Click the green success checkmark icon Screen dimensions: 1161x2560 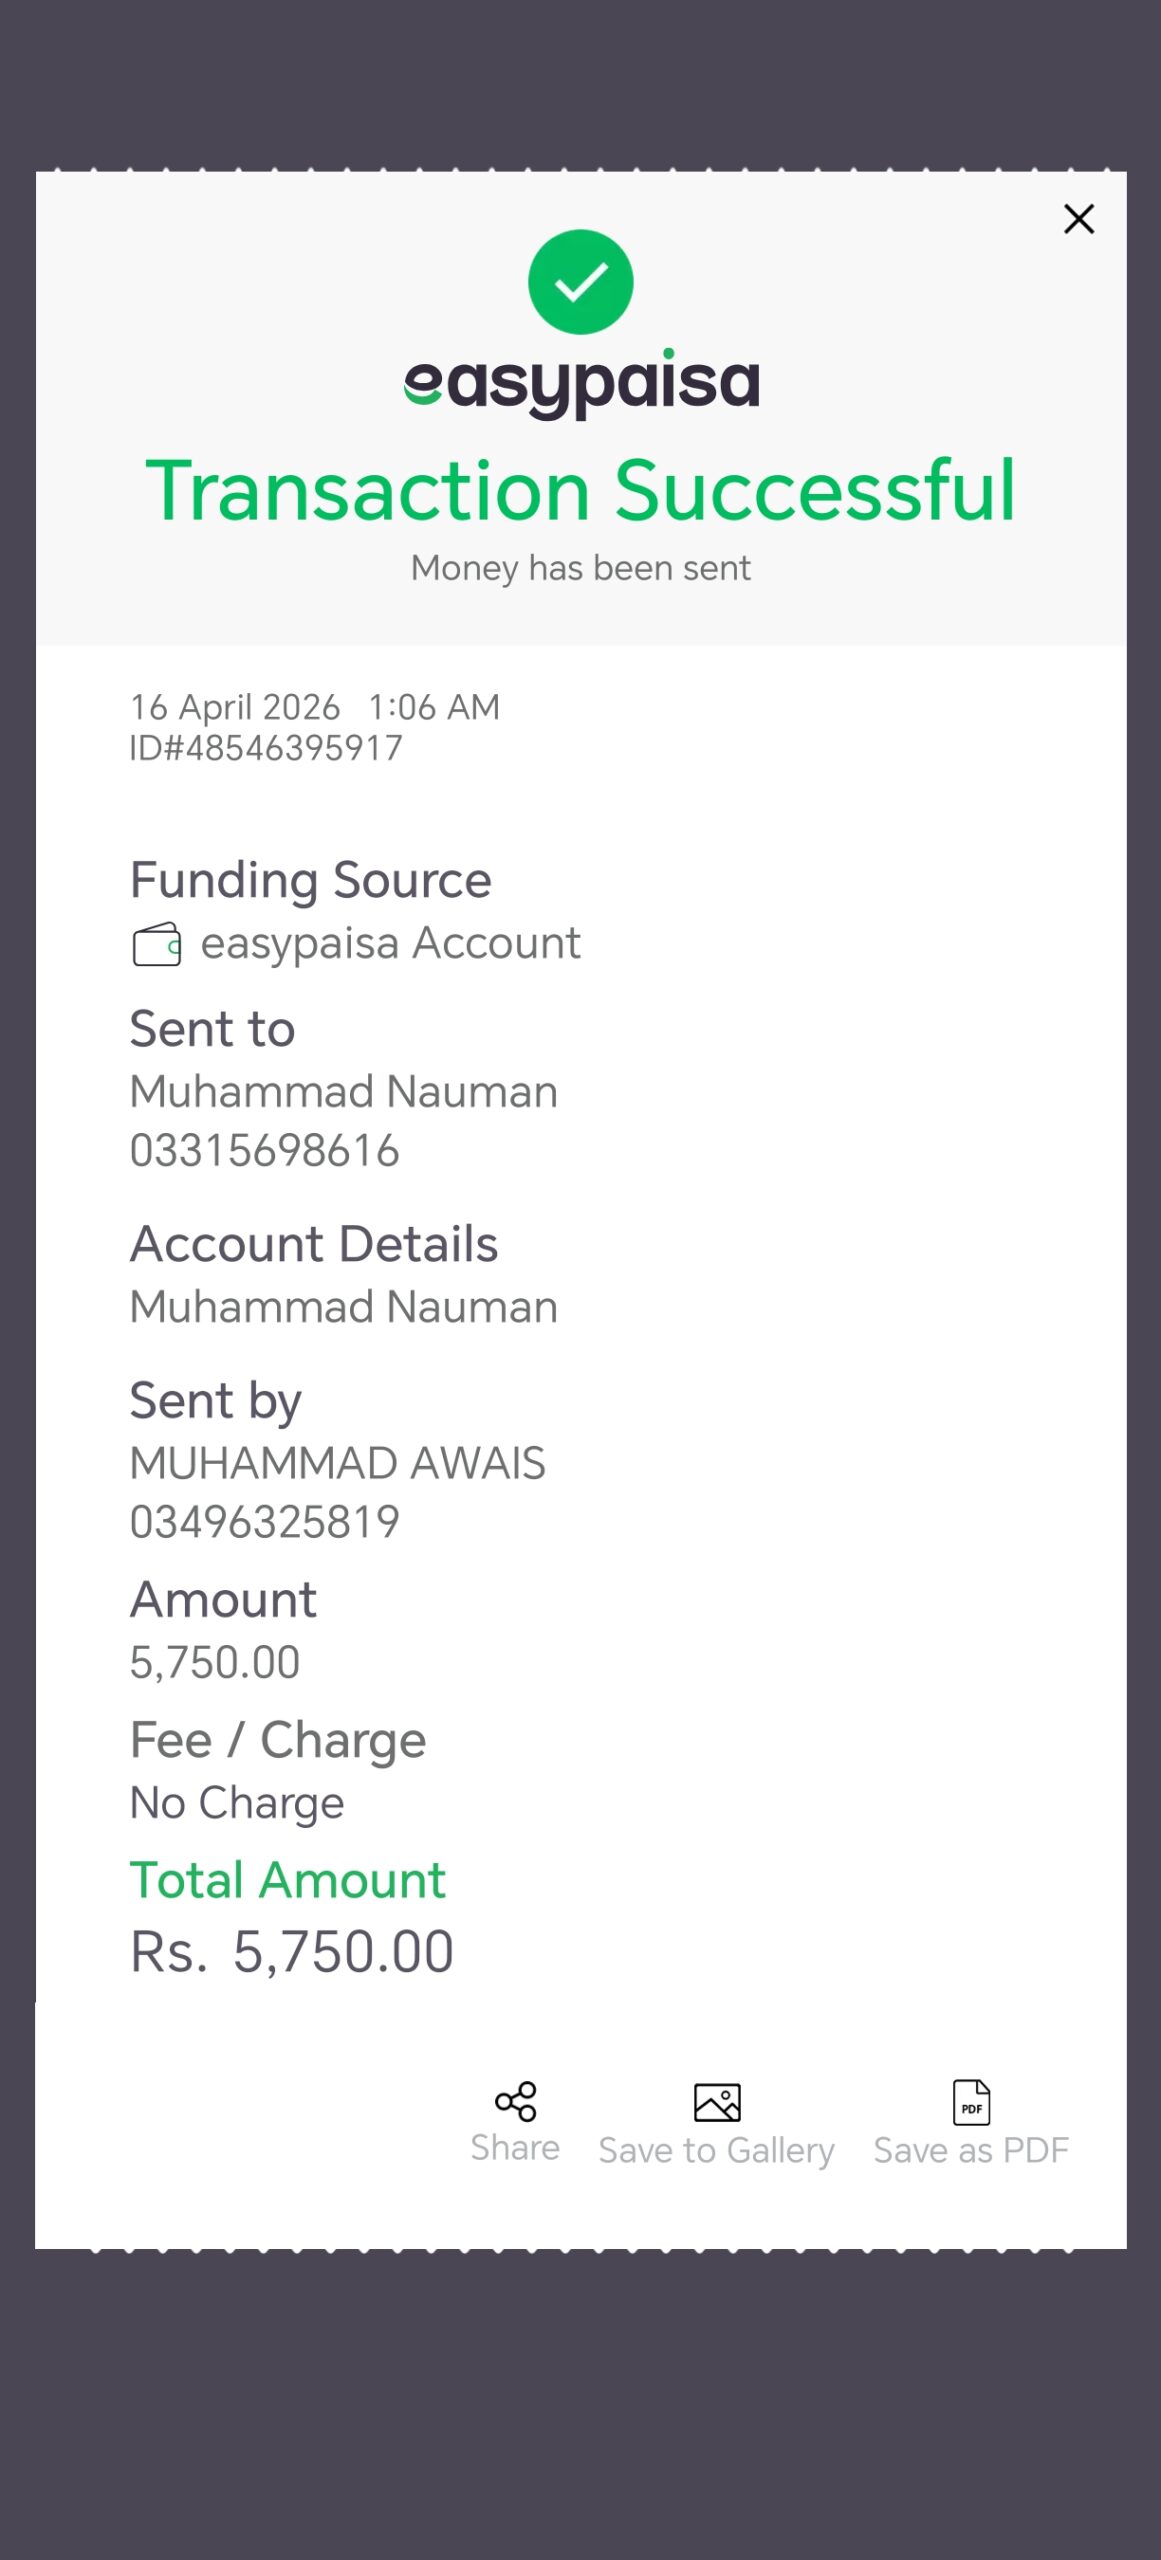point(580,282)
